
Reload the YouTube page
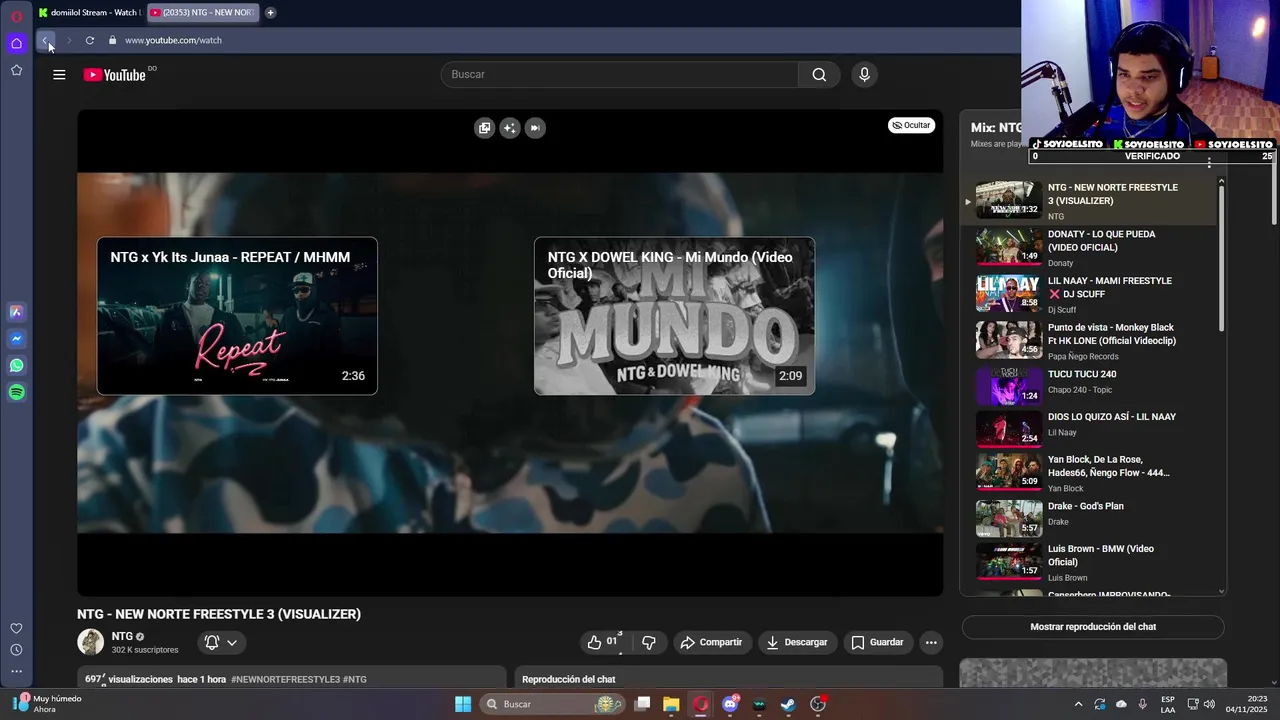pyautogui.click(x=90, y=40)
